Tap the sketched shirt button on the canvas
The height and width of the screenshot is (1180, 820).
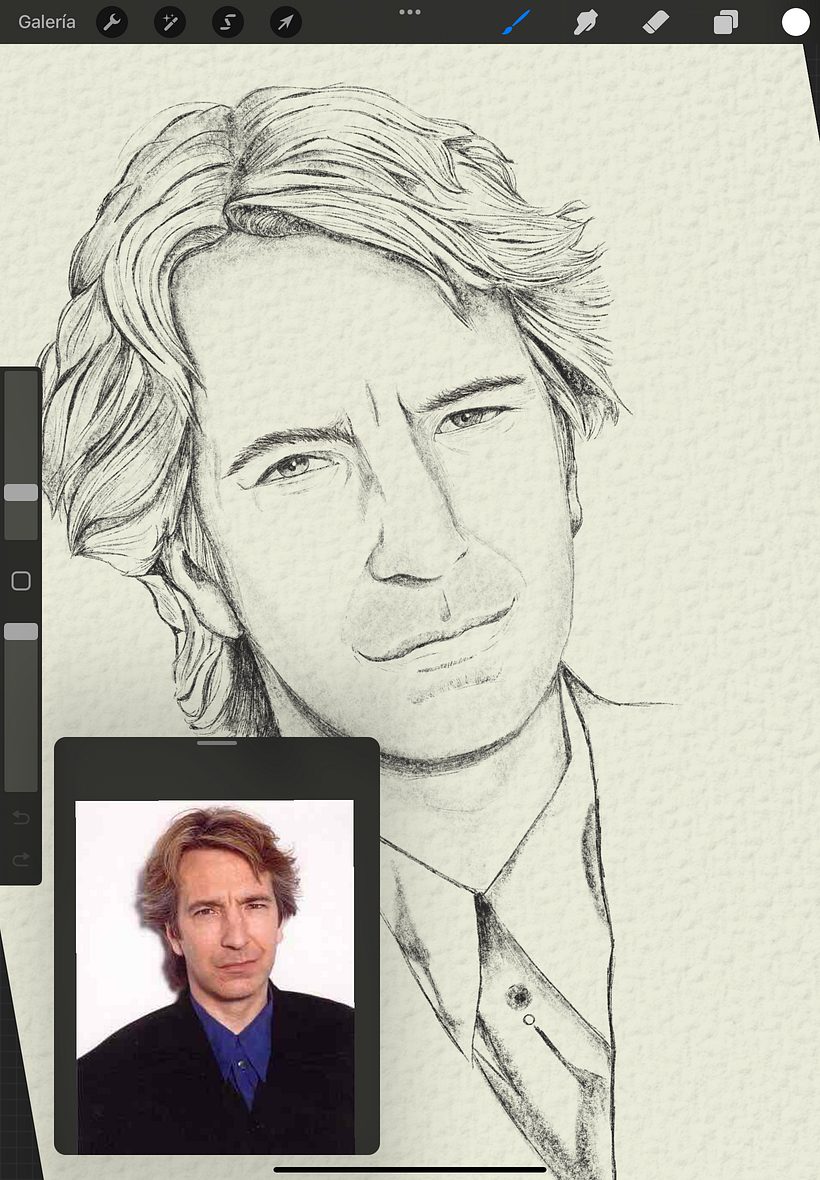pyautogui.click(x=518, y=994)
